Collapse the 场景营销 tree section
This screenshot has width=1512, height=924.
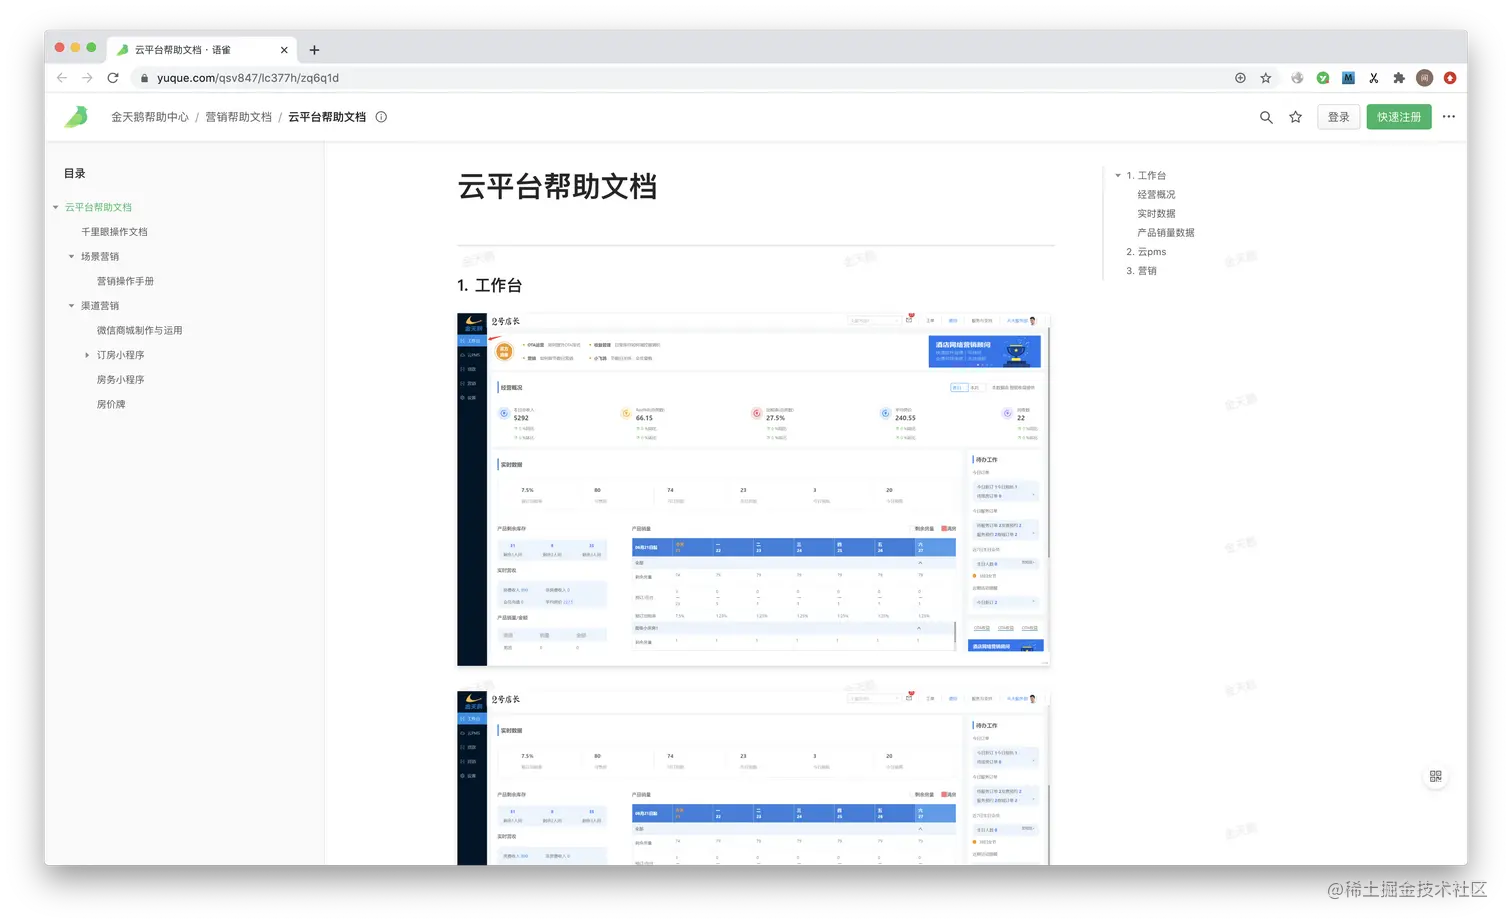(72, 257)
